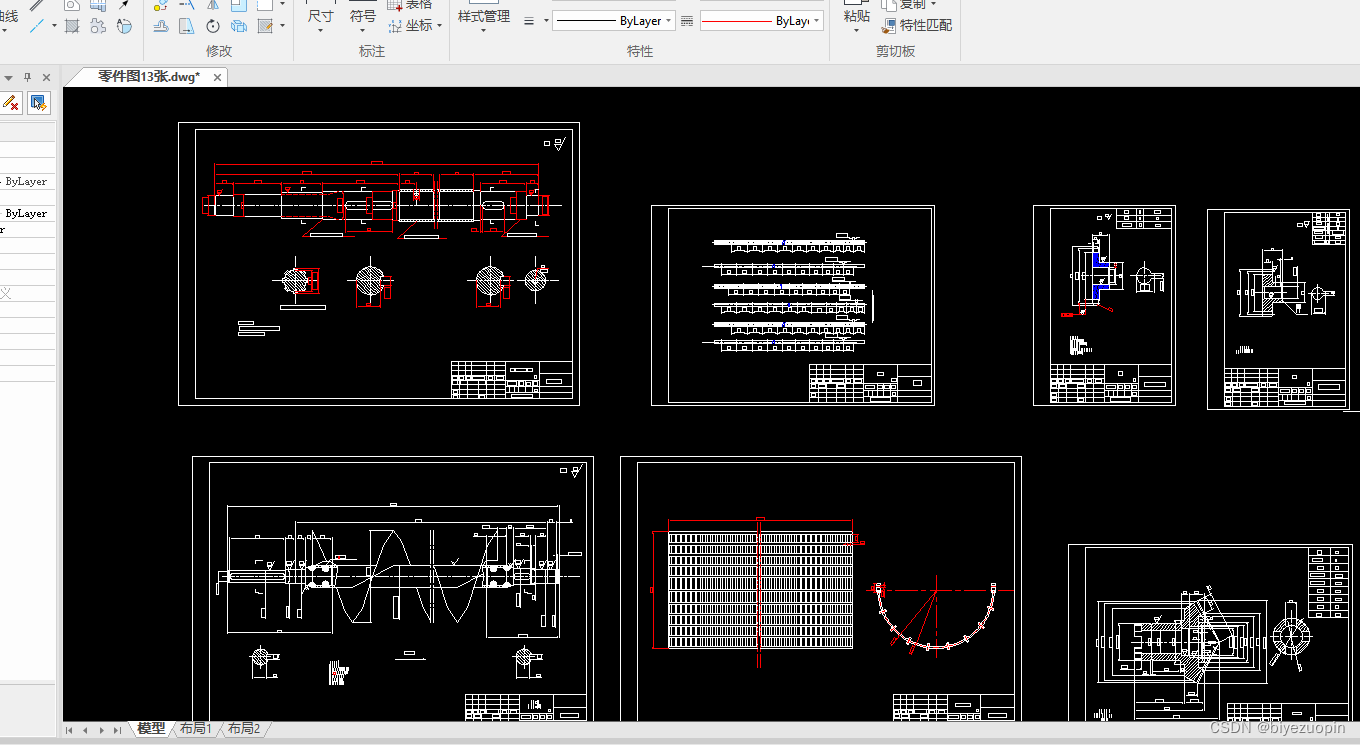The image size is (1360, 745).
Task: Click the dashed linetype icon
Action: click(687, 21)
